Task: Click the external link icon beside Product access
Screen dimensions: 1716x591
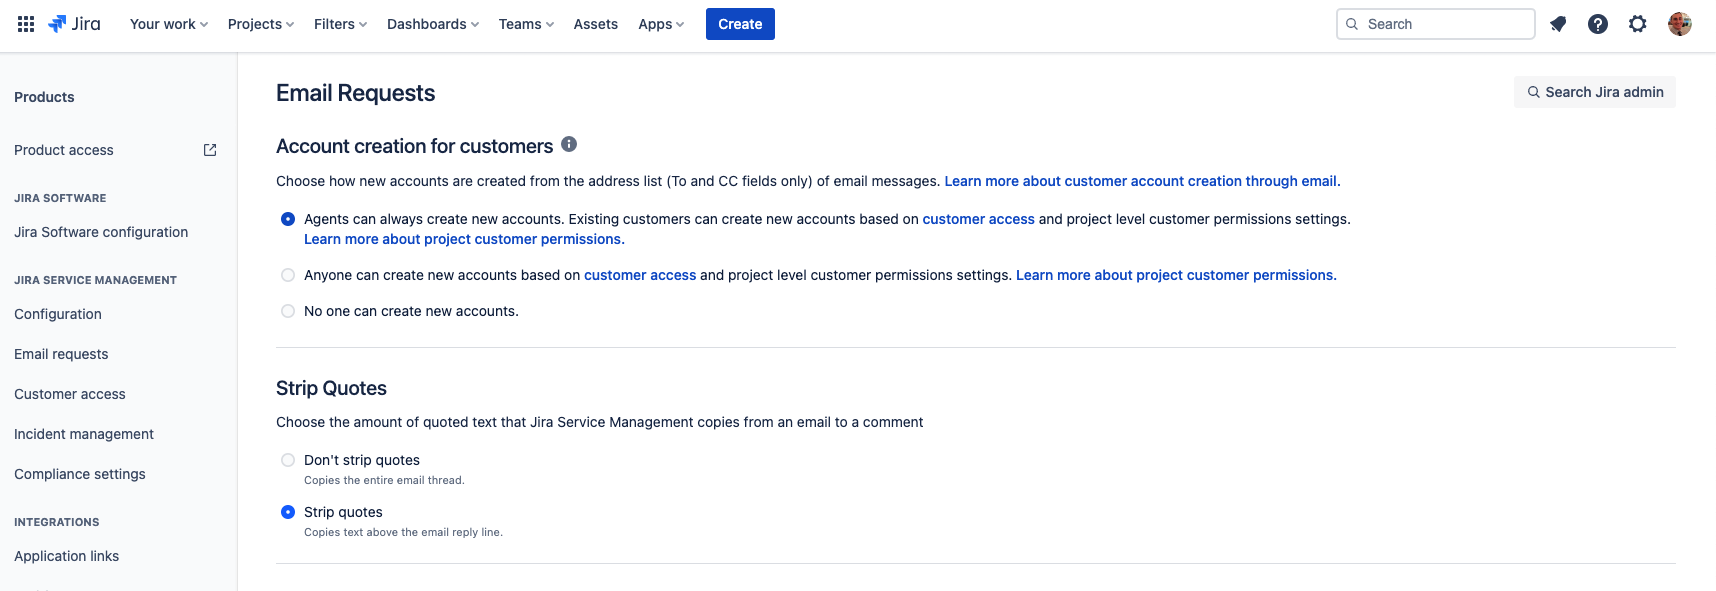Action: point(210,150)
